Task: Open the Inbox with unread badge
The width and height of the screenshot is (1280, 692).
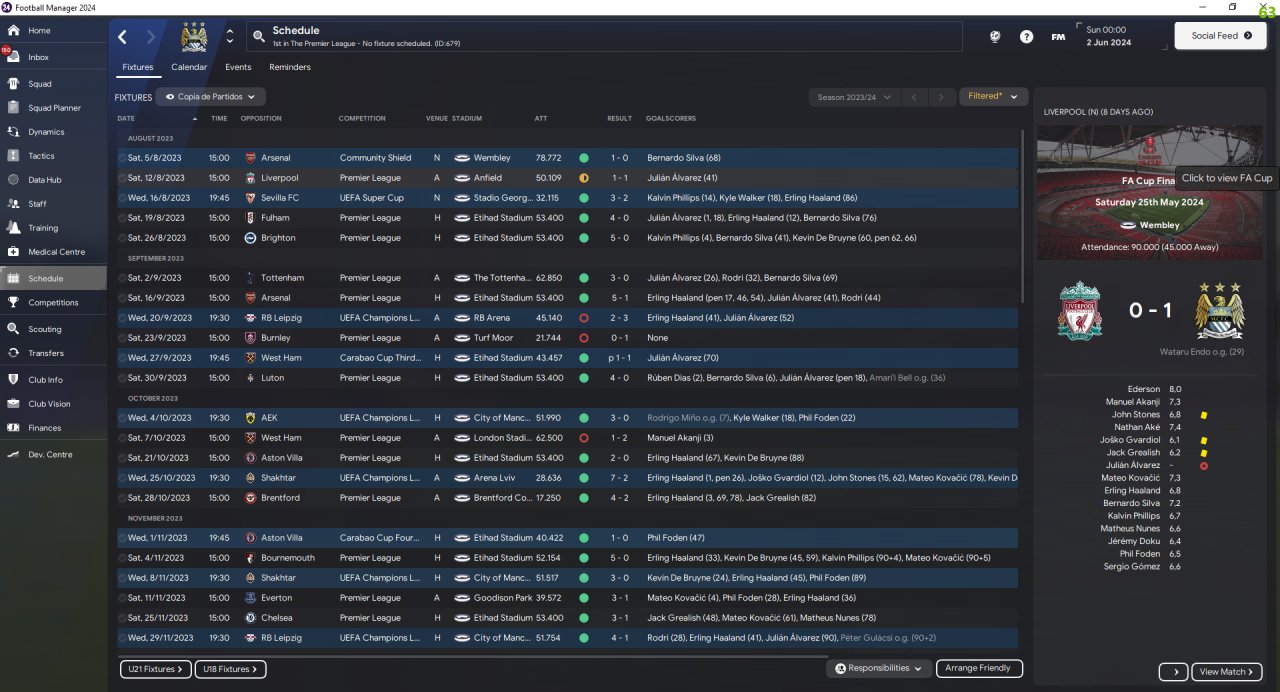Action: coord(53,57)
